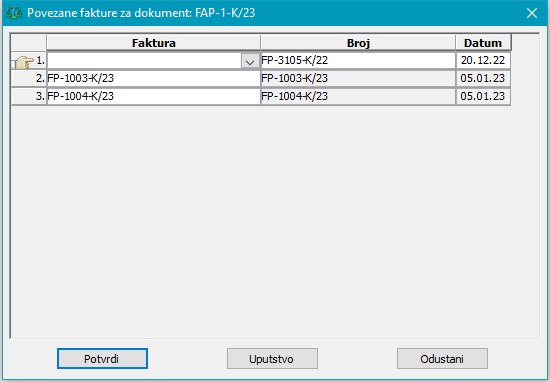The height and width of the screenshot is (382, 550).
Task: Click the Broj column header
Action: click(358, 43)
